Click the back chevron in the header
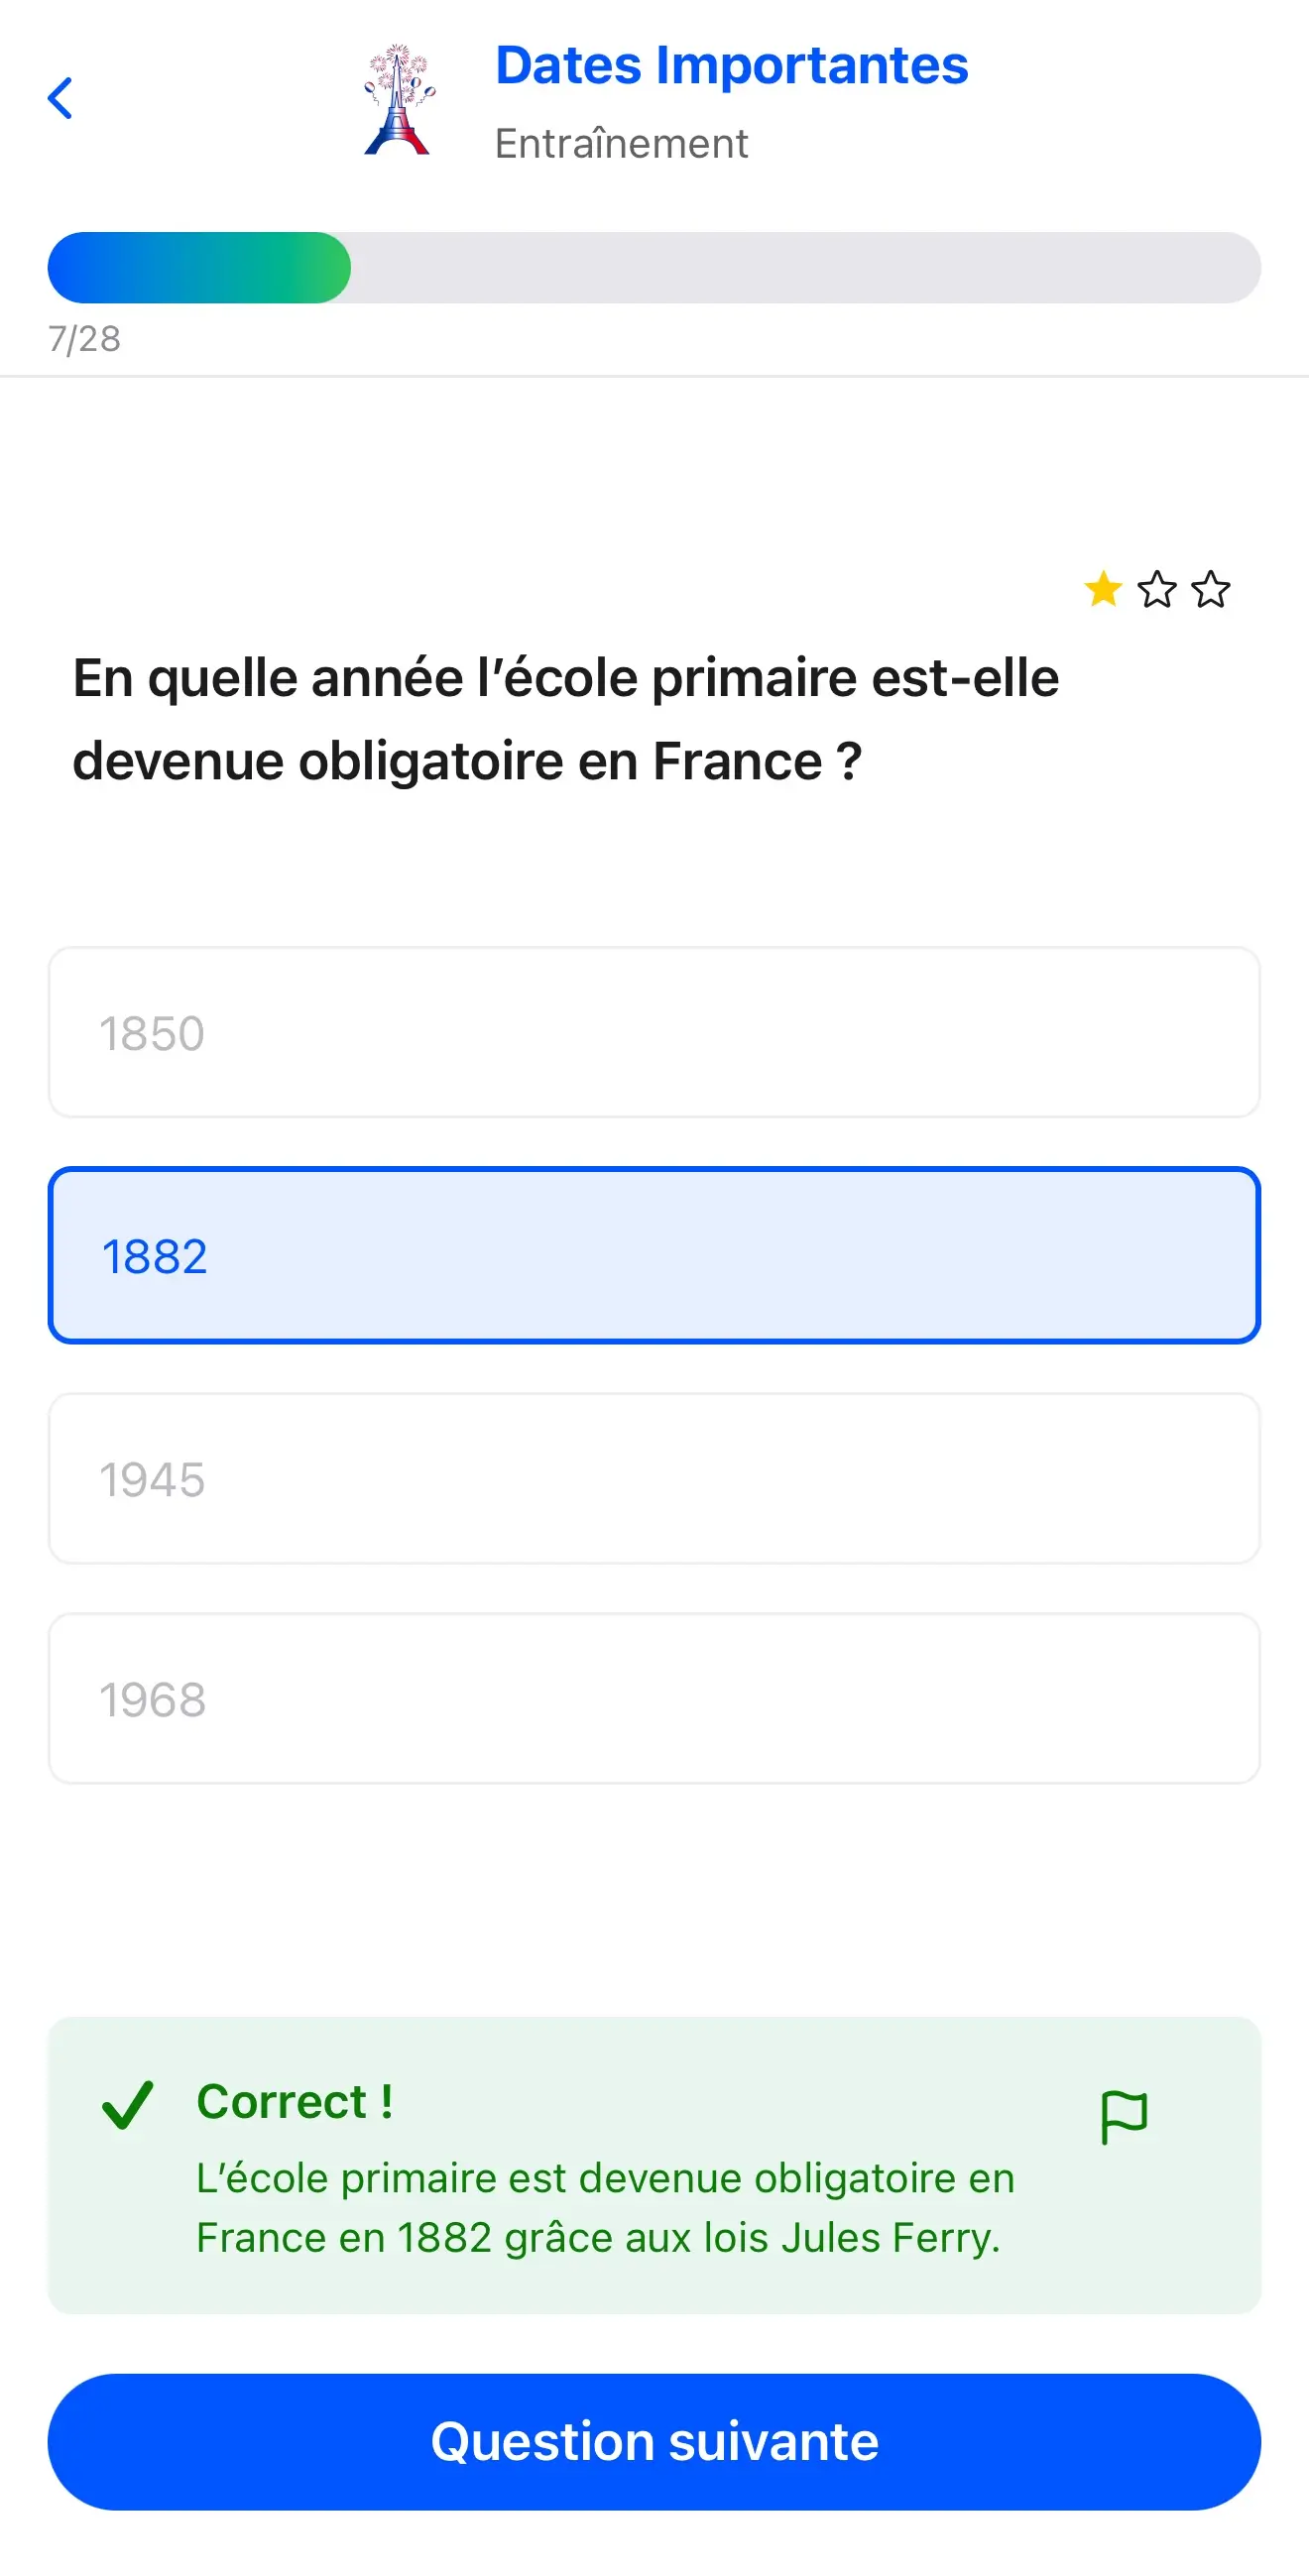Viewport: 1309px width, 2576px height. click(62, 98)
